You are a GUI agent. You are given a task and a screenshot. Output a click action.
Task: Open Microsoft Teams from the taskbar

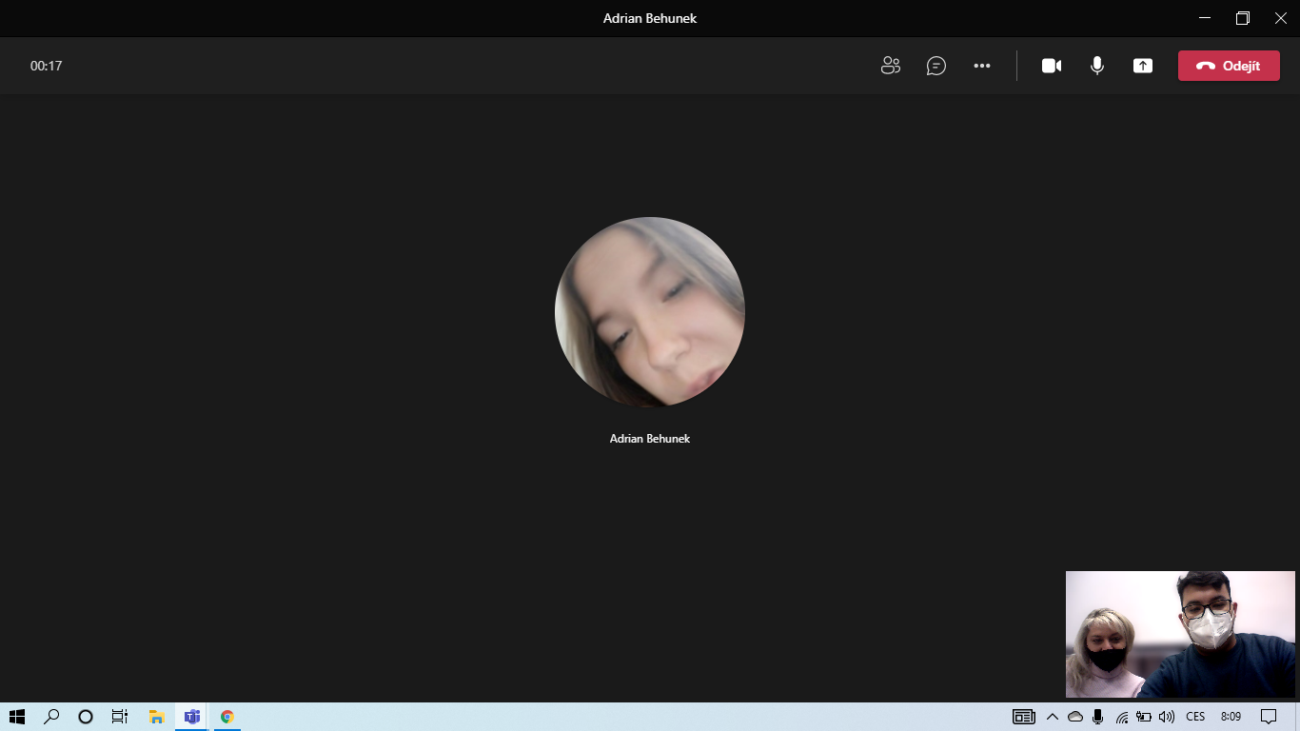192,717
